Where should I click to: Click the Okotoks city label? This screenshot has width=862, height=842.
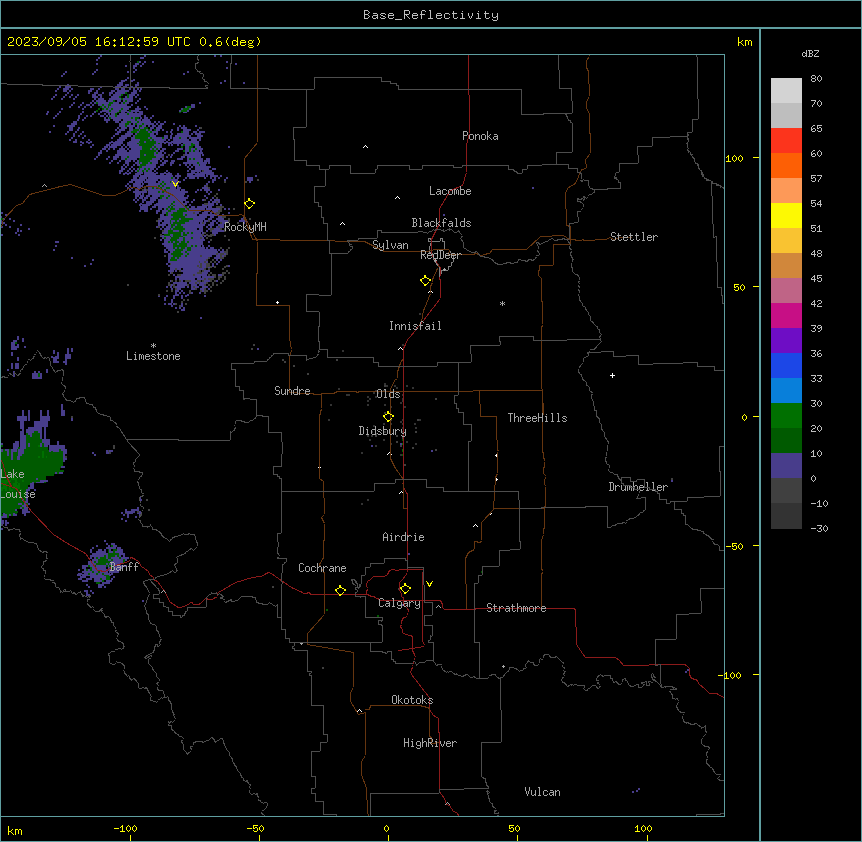click(x=412, y=700)
